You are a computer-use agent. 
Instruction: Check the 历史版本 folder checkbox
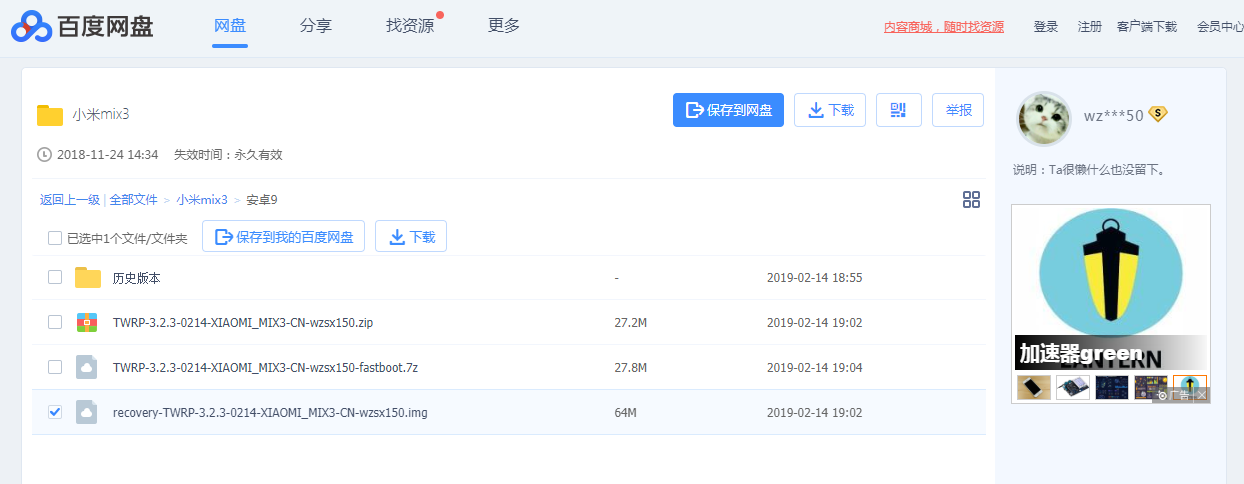[55, 277]
